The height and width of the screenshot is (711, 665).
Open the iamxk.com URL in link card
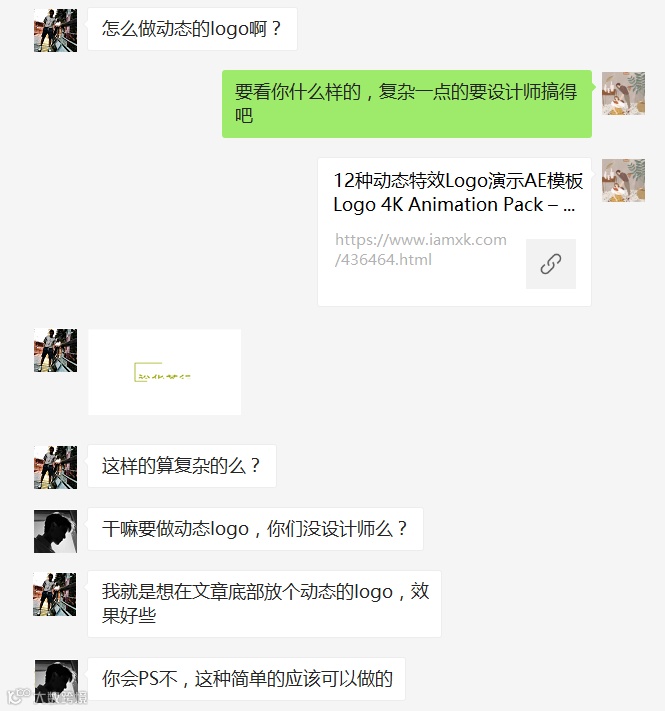coord(421,249)
